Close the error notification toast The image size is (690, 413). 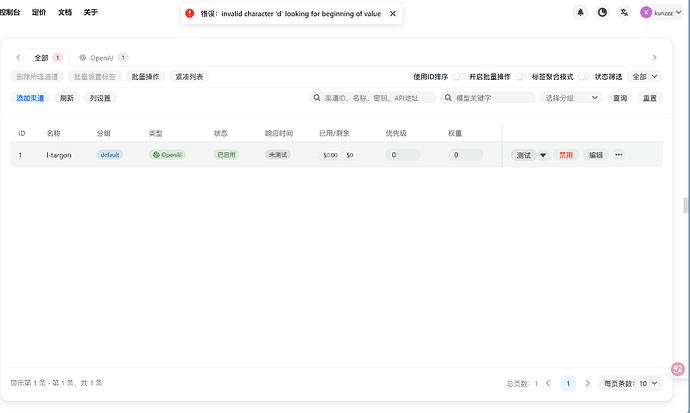click(393, 14)
